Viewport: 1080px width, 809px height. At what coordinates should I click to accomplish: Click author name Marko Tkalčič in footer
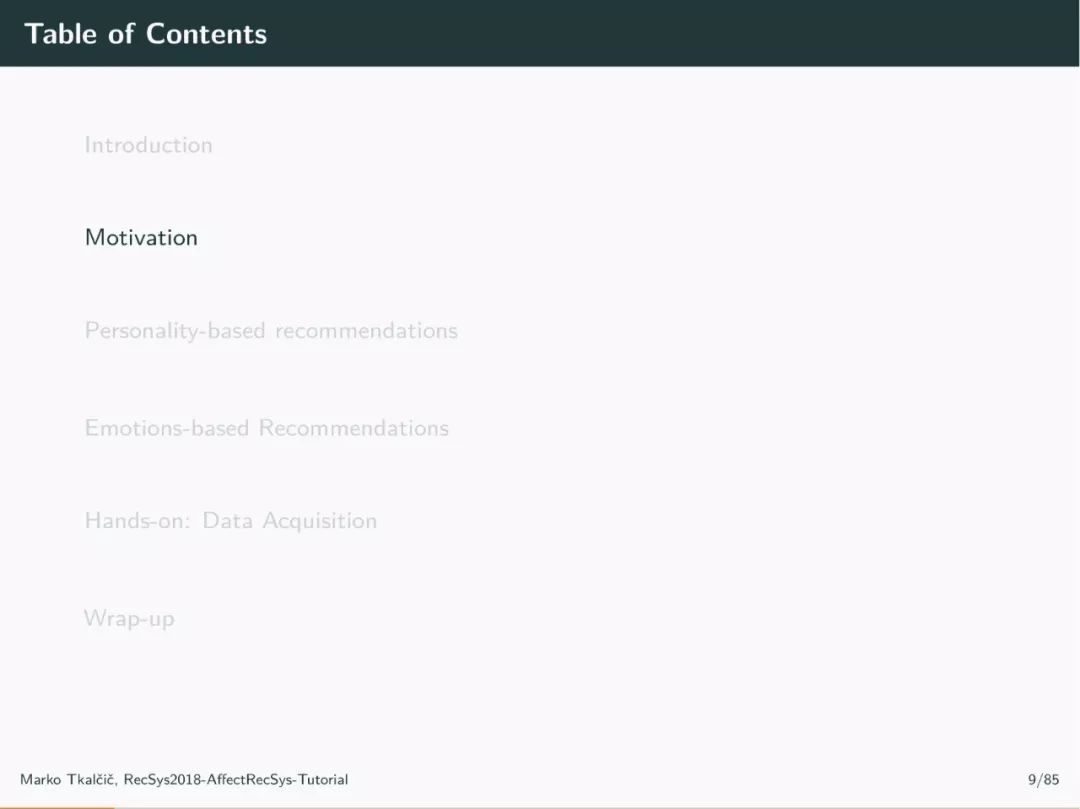(x=68, y=779)
